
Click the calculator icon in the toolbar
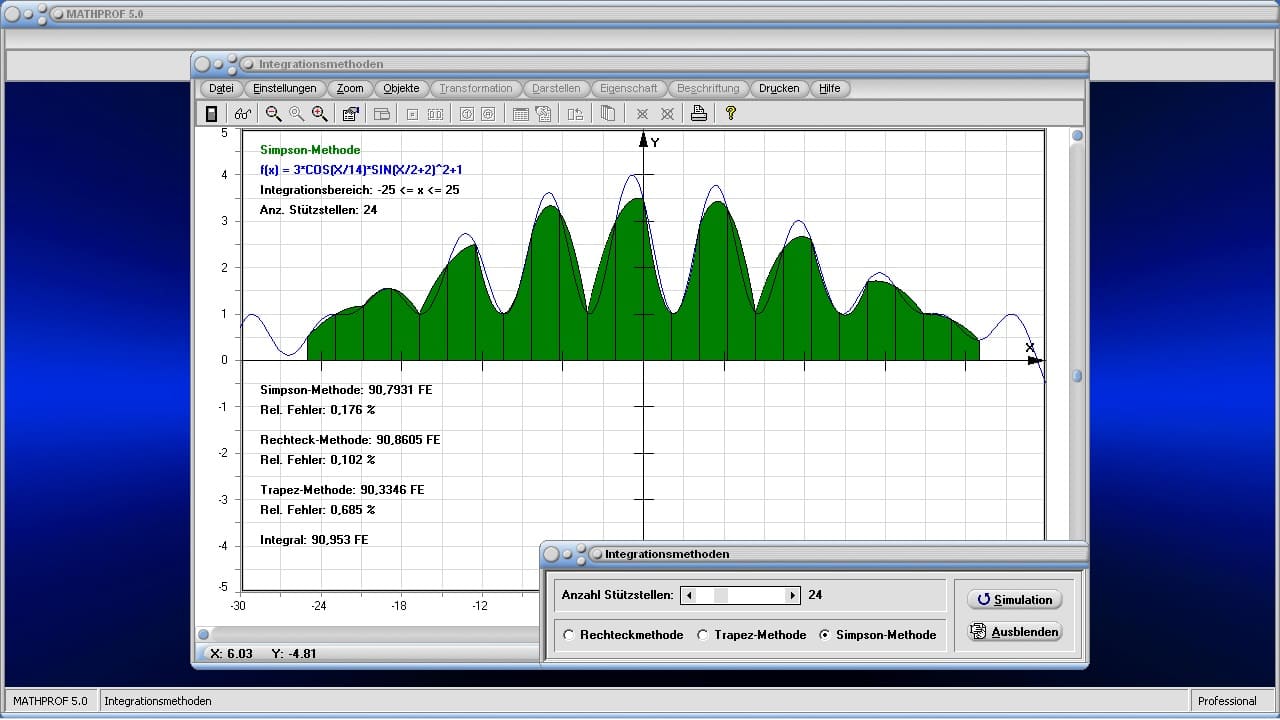[x=211, y=114]
